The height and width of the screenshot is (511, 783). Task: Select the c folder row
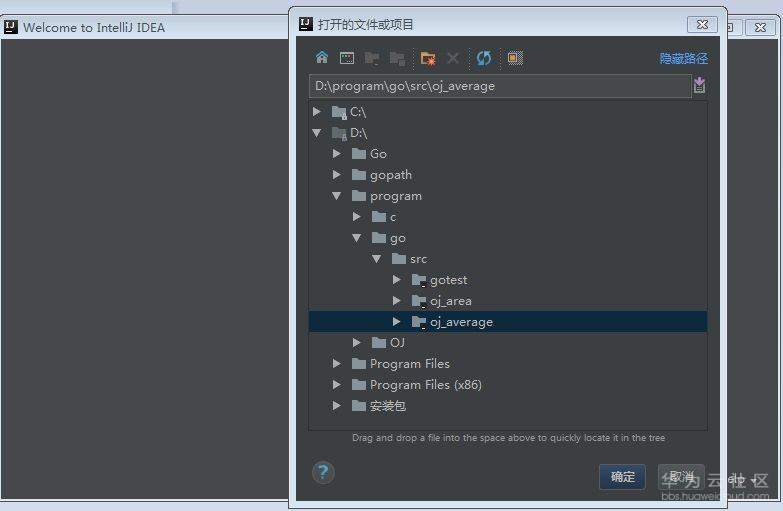[x=508, y=217]
